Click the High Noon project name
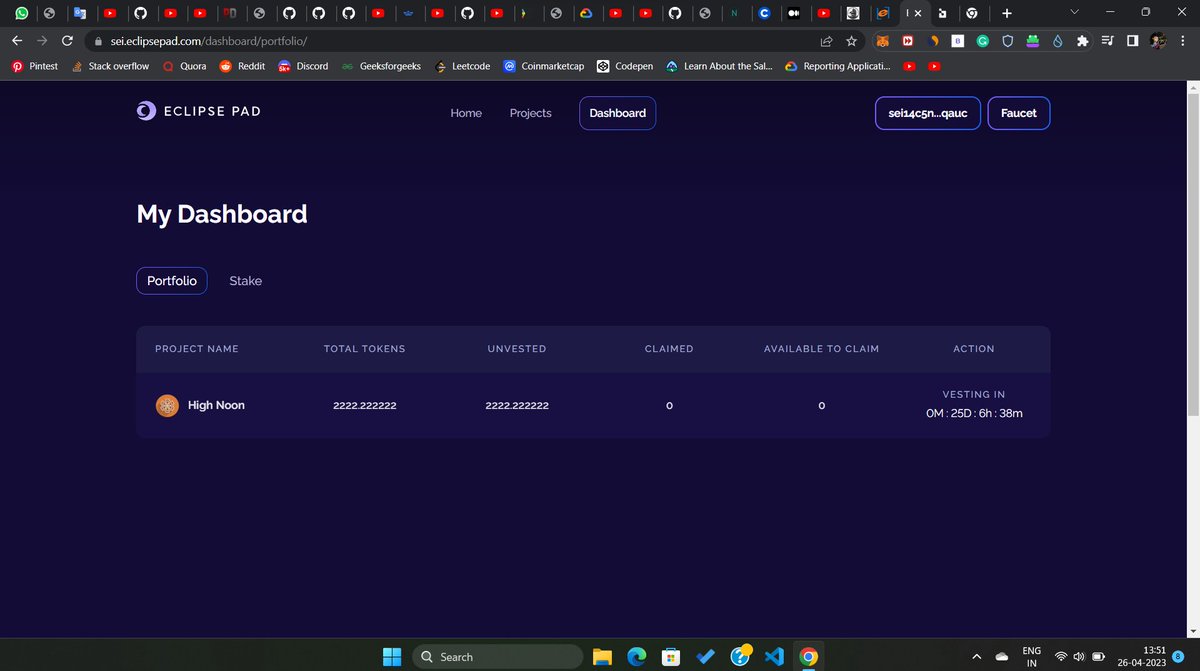This screenshot has width=1200, height=671. click(216, 405)
